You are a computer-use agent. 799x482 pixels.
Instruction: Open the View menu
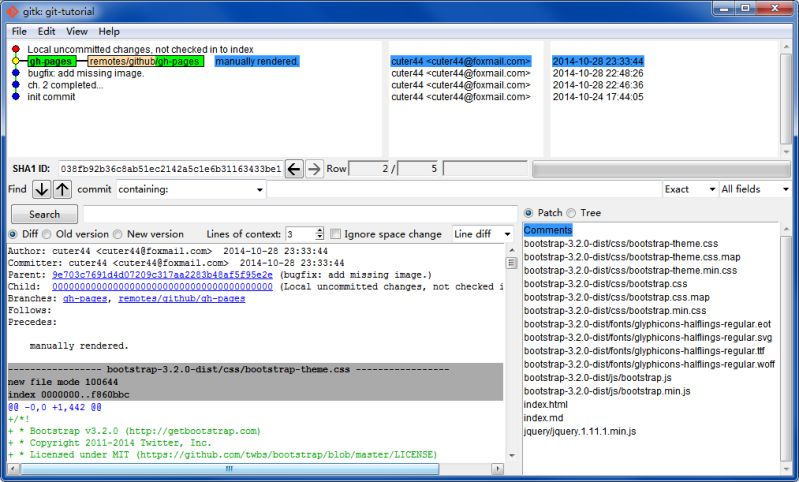tap(77, 32)
